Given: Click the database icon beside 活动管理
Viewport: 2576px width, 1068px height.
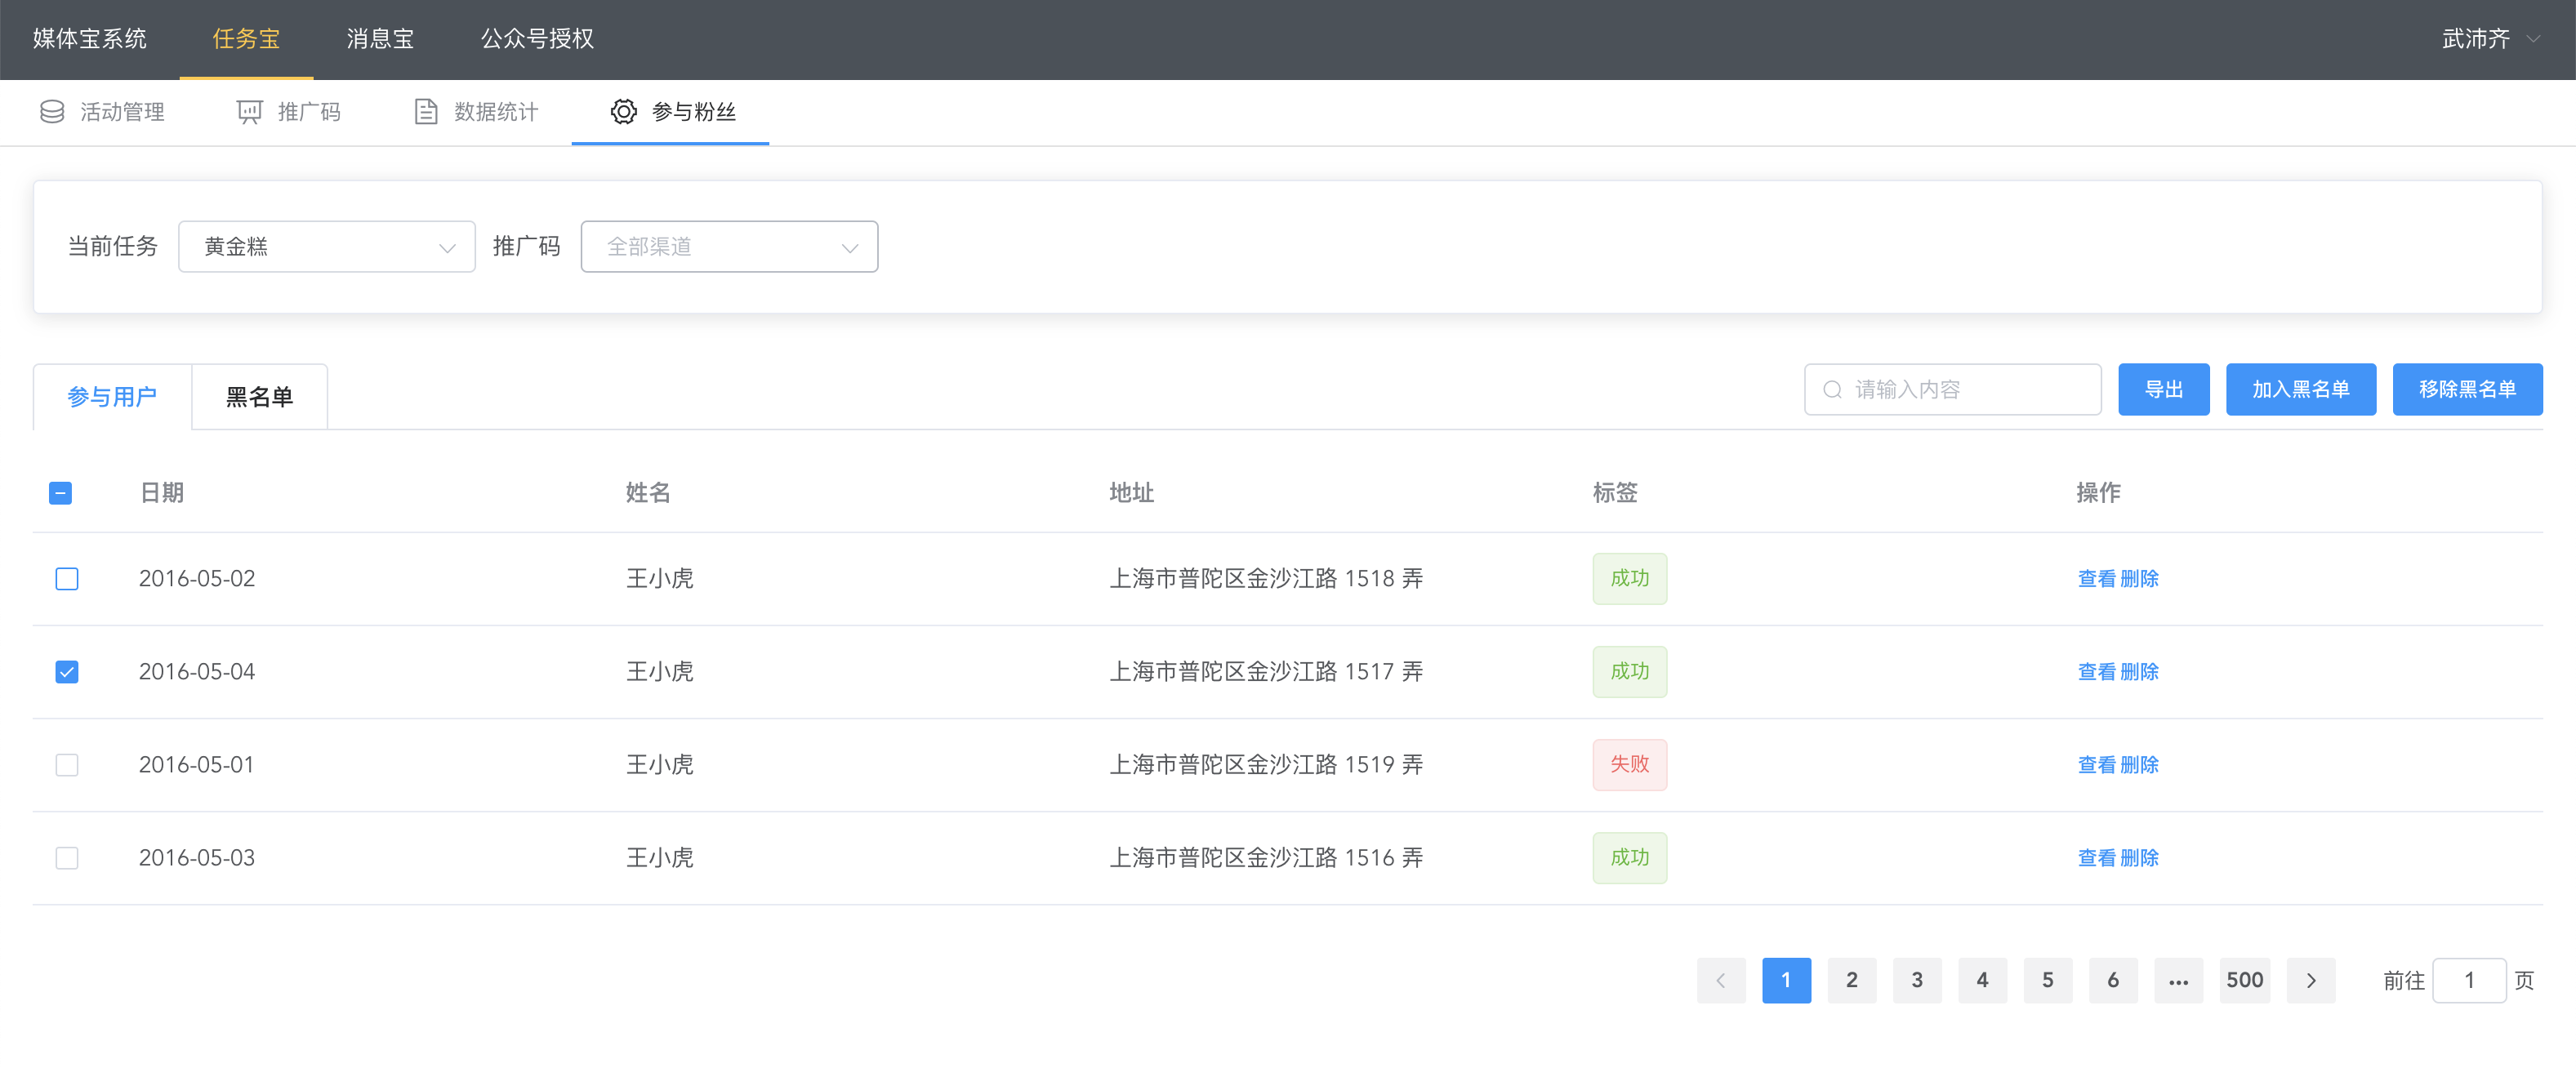Looking at the screenshot, I should (x=52, y=112).
